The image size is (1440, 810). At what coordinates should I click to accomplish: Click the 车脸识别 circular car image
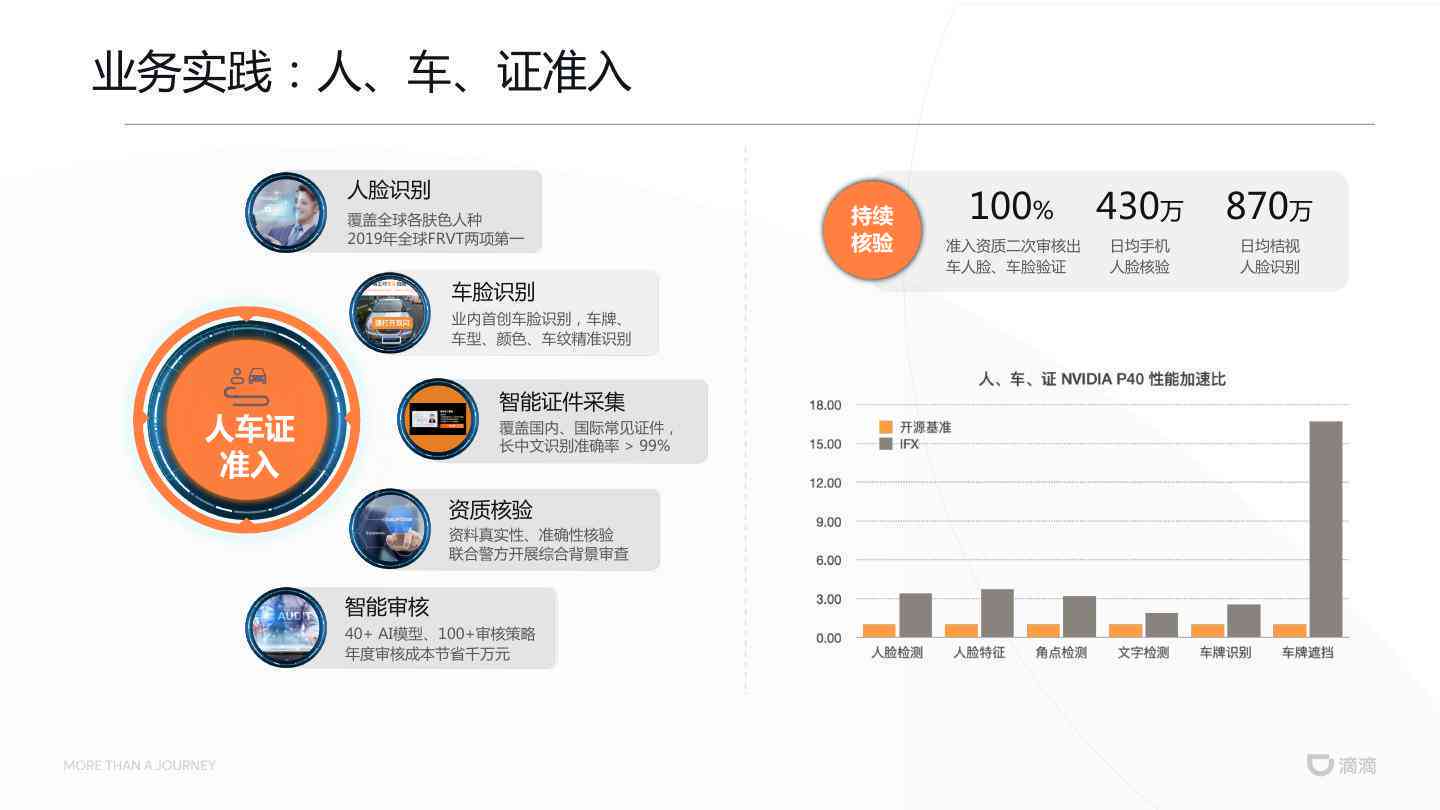pos(390,312)
